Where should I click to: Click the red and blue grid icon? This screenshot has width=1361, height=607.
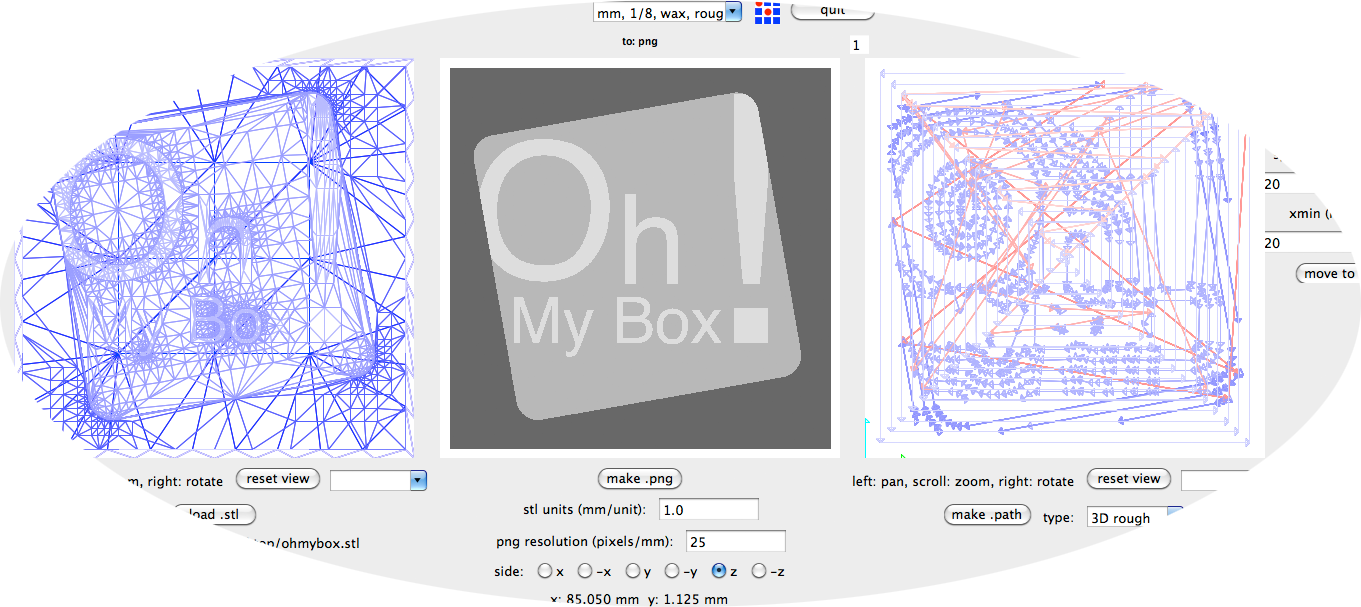pos(767,12)
